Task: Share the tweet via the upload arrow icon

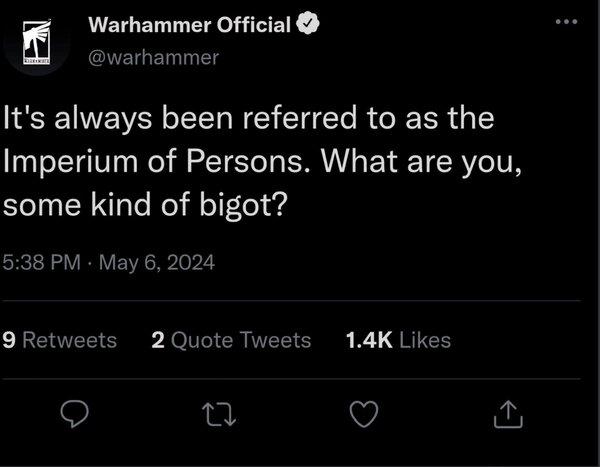Action: 508,411
